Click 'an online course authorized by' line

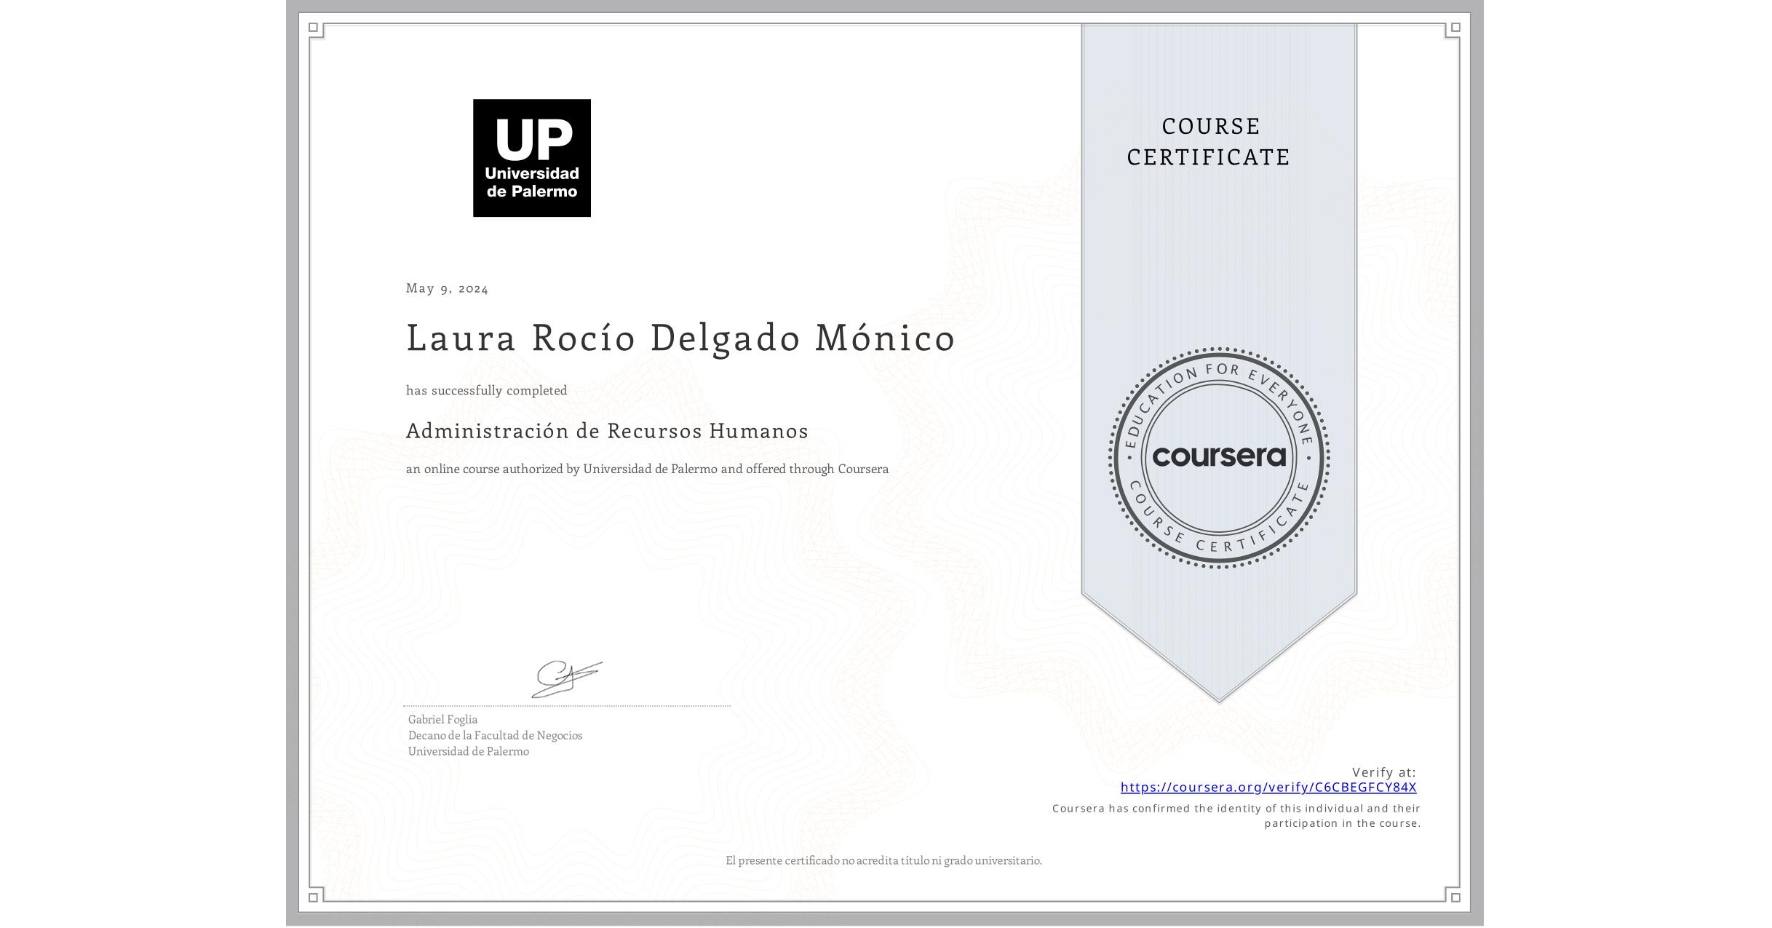point(647,469)
